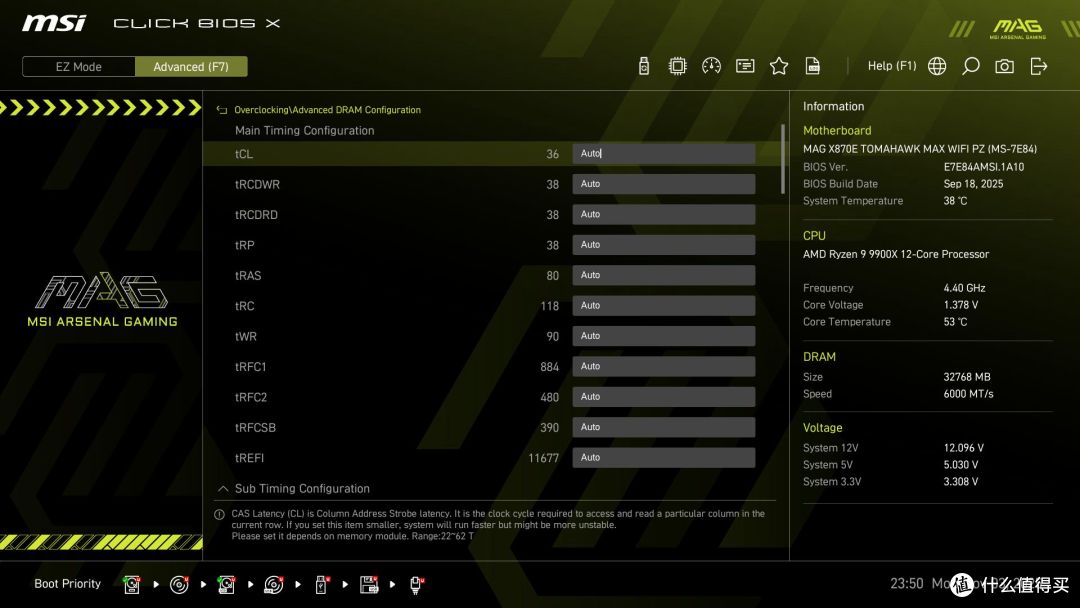Select the tRCDWR row label
The image size is (1080, 608).
click(x=257, y=185)
